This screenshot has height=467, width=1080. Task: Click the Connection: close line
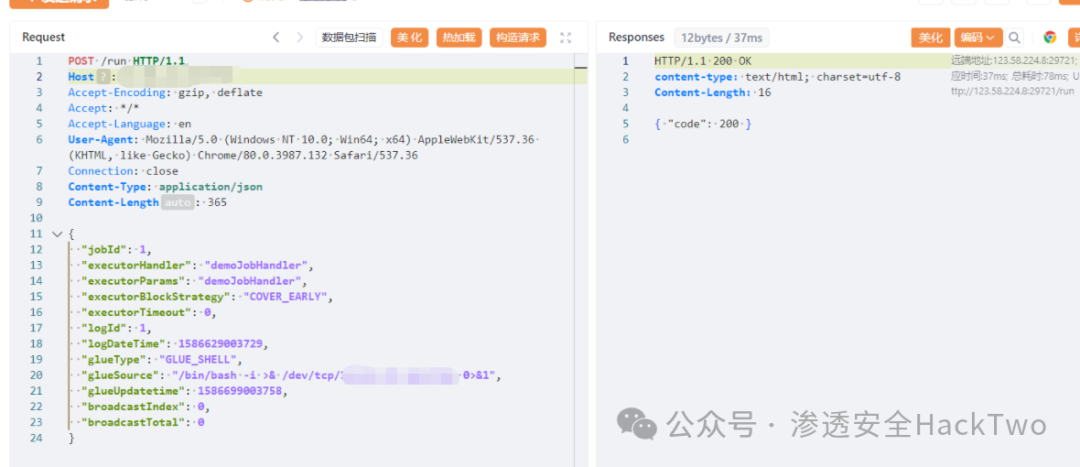click(123, 171)
